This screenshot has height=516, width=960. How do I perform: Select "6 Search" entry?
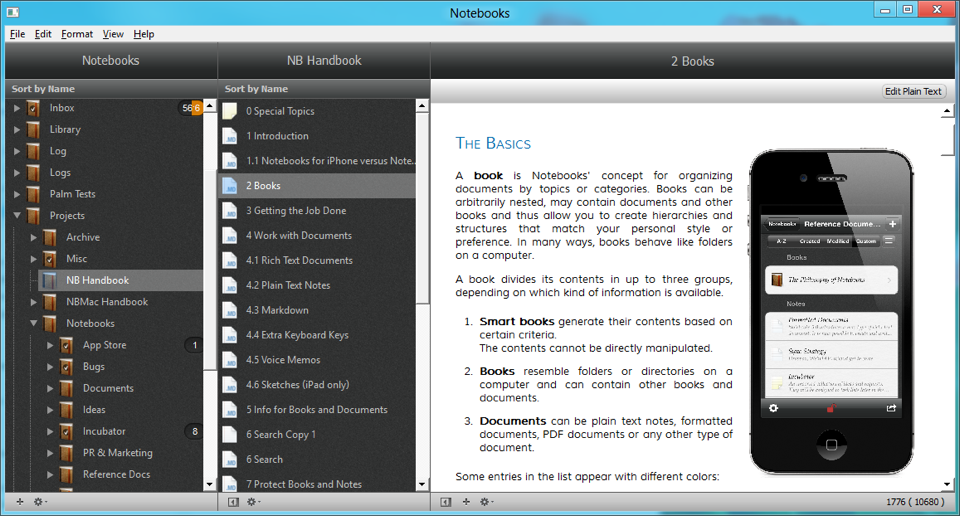click(317, 459)
